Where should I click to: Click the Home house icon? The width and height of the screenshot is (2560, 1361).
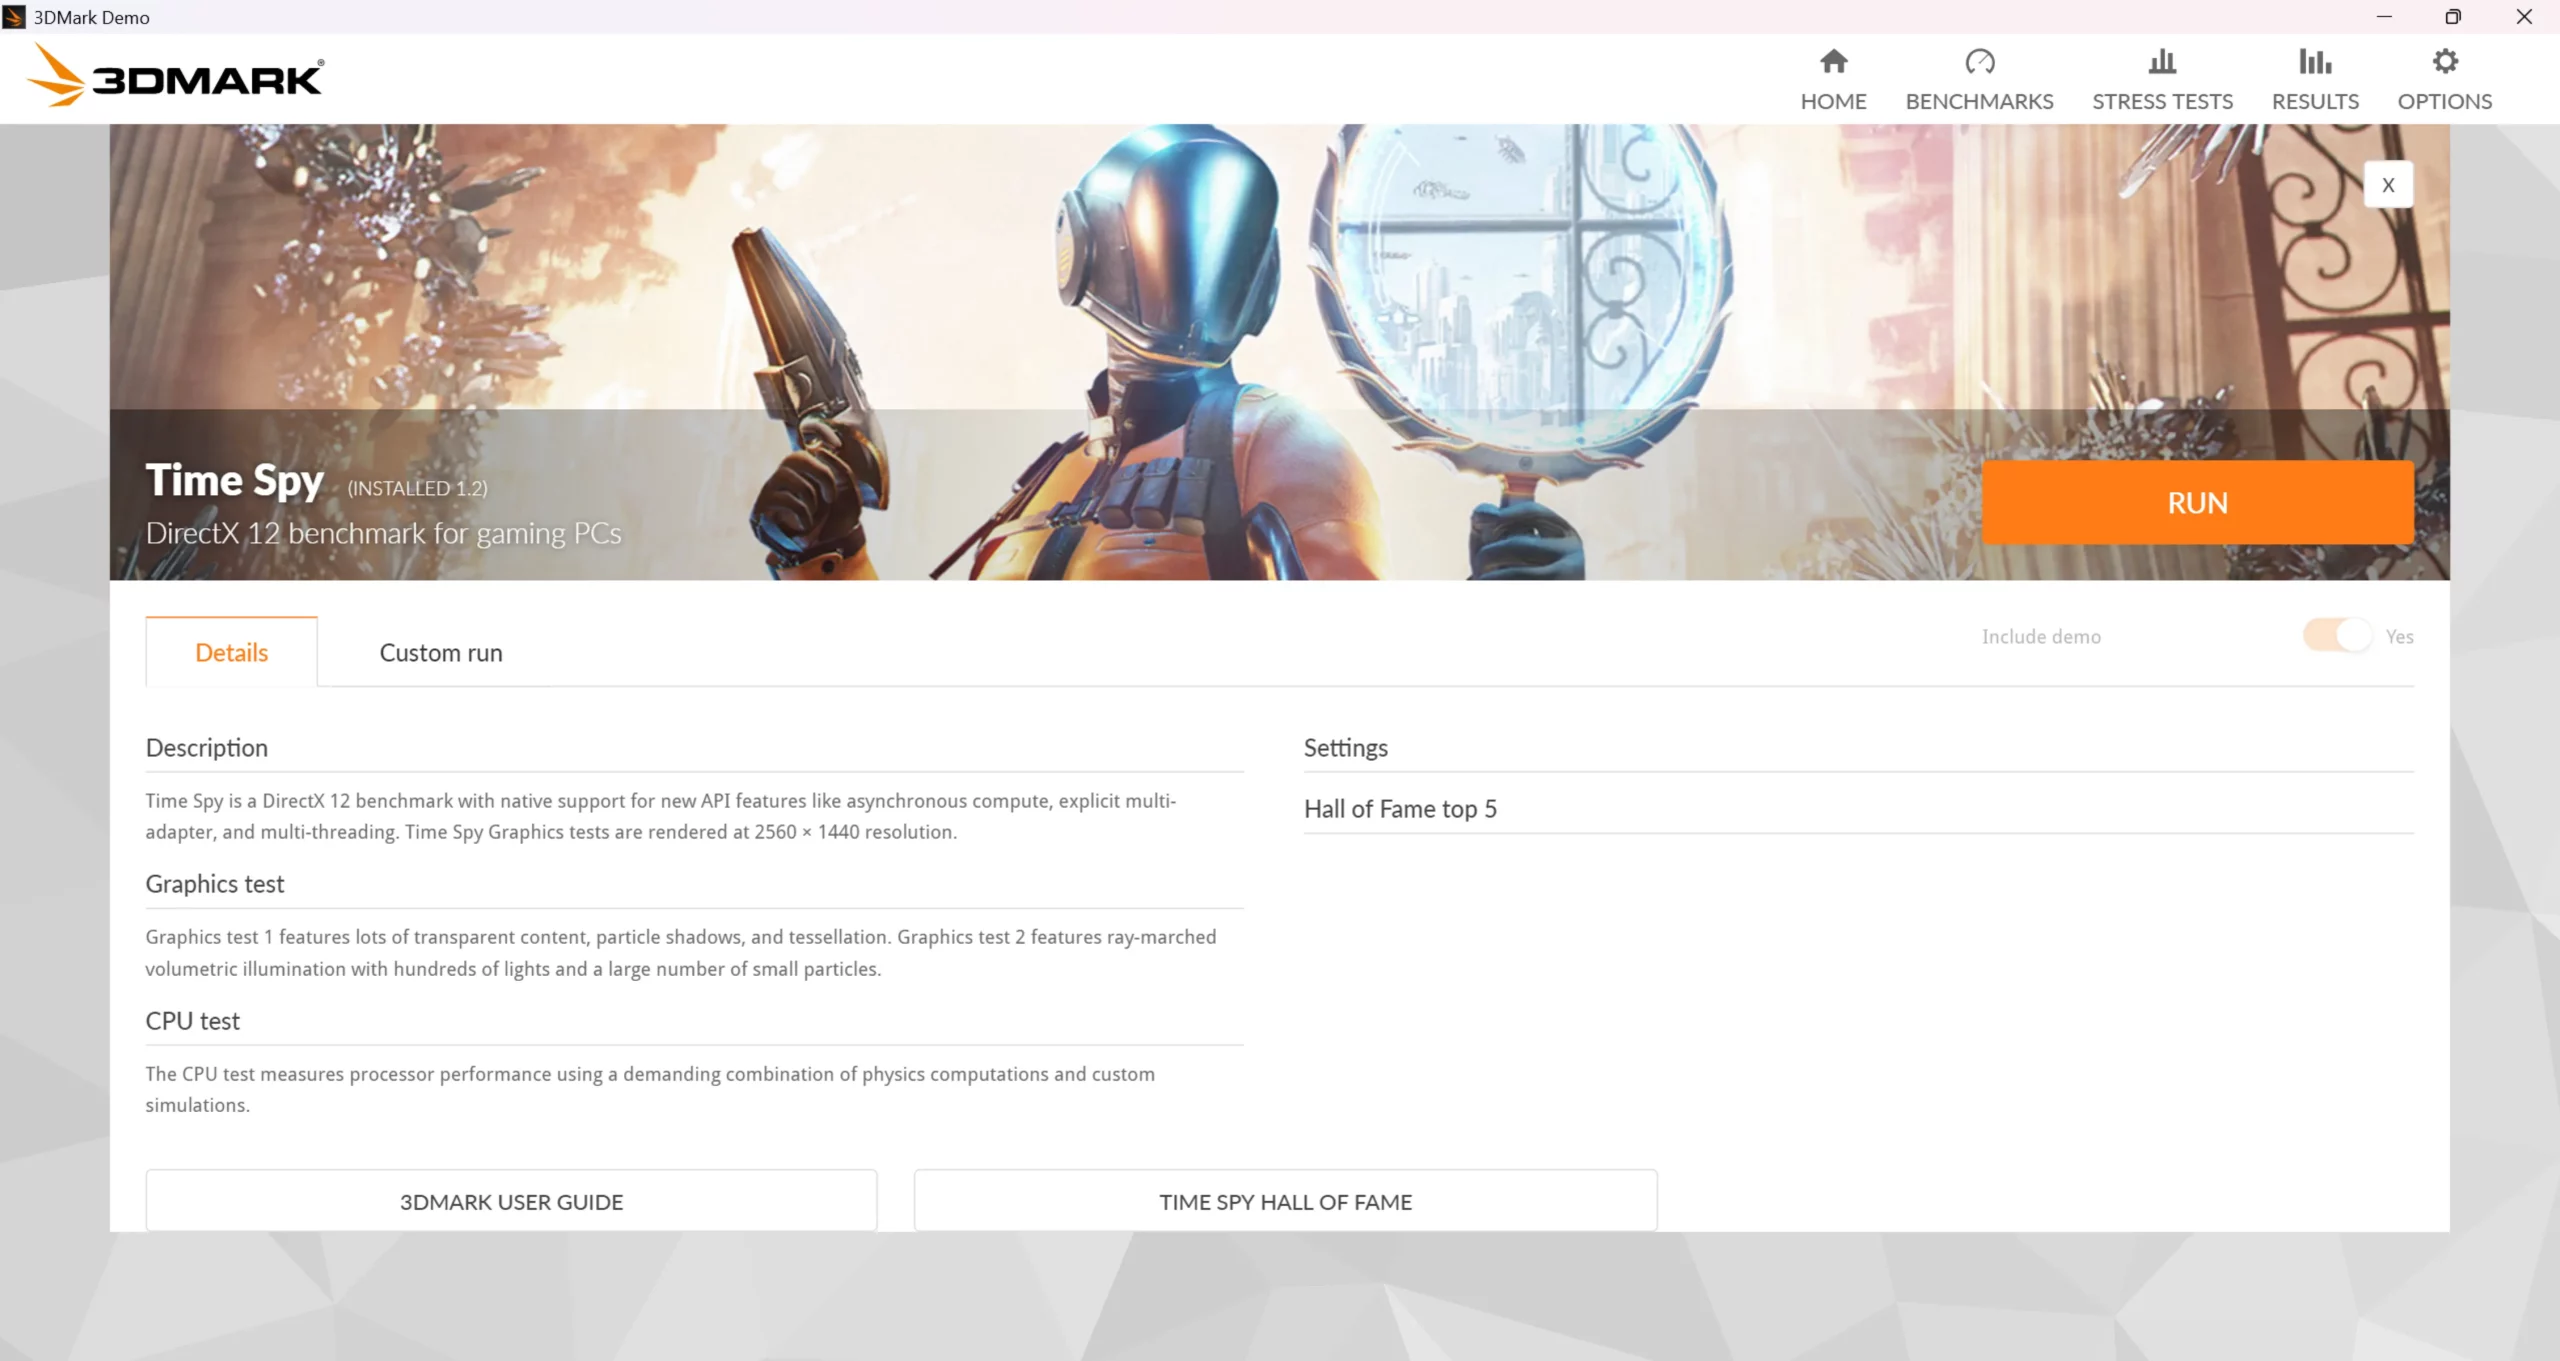[x=1833, y=62]
